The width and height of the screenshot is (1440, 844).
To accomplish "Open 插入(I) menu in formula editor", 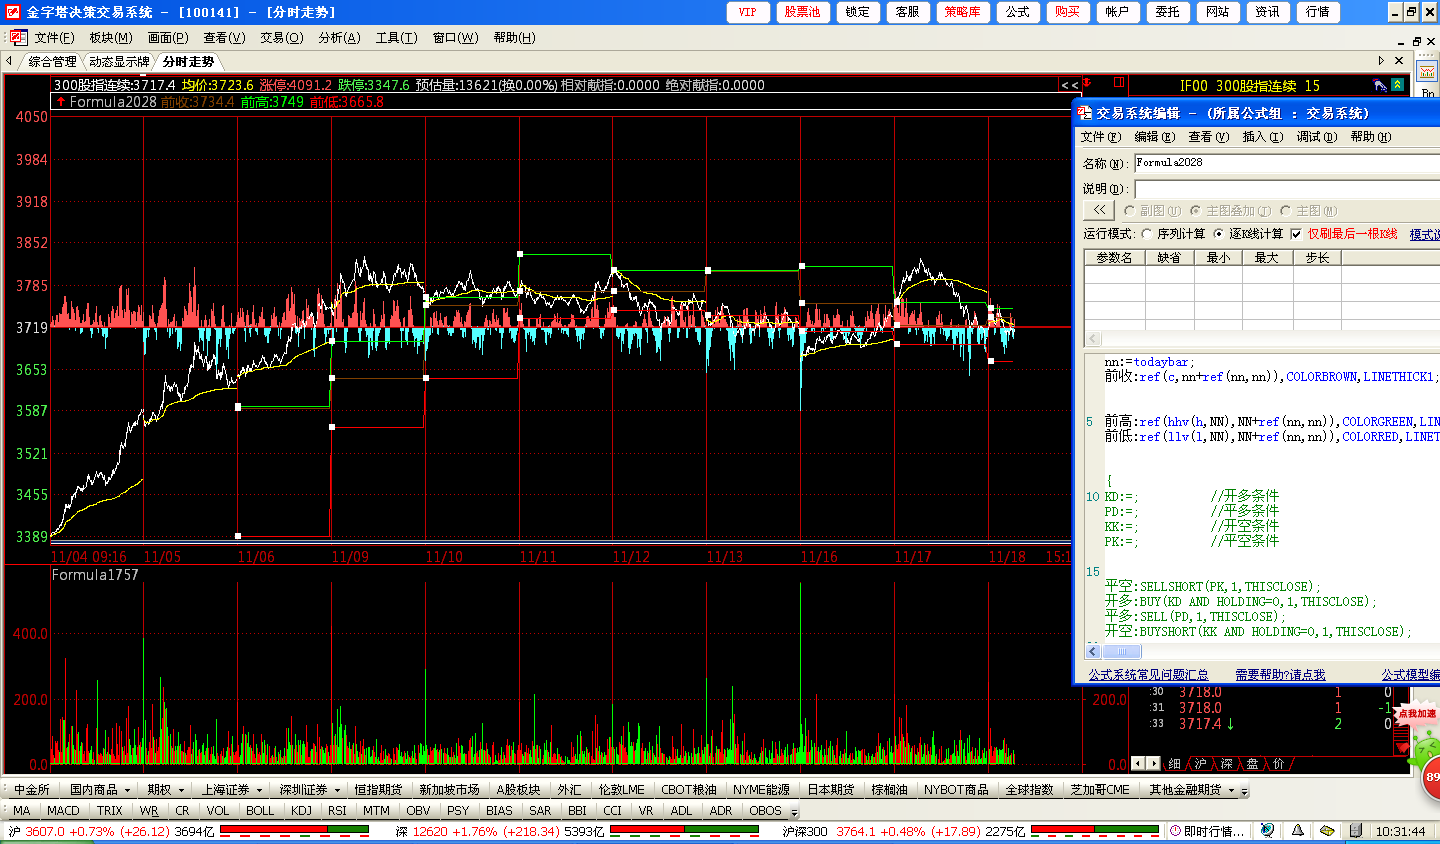I will 1262,137.
